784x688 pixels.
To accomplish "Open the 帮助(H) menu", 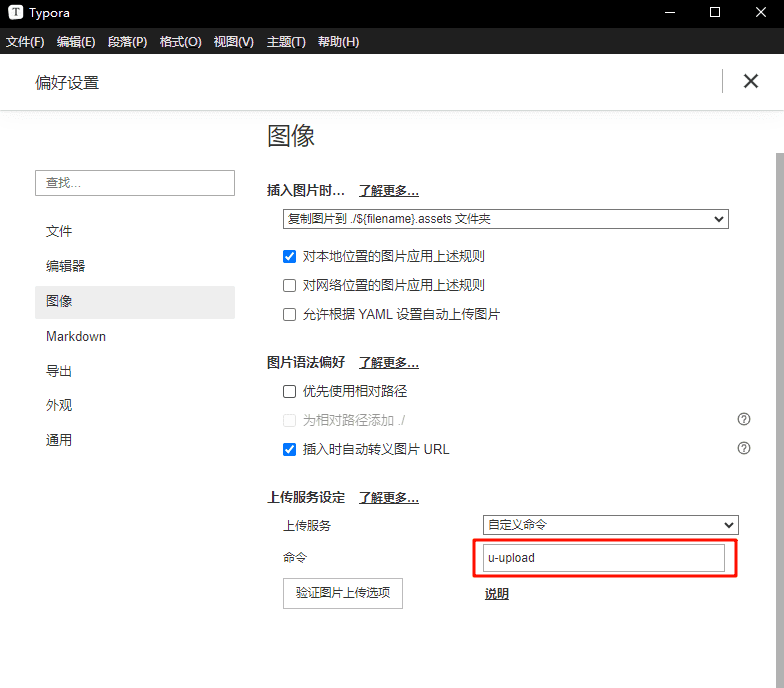I will pos(338,42).
